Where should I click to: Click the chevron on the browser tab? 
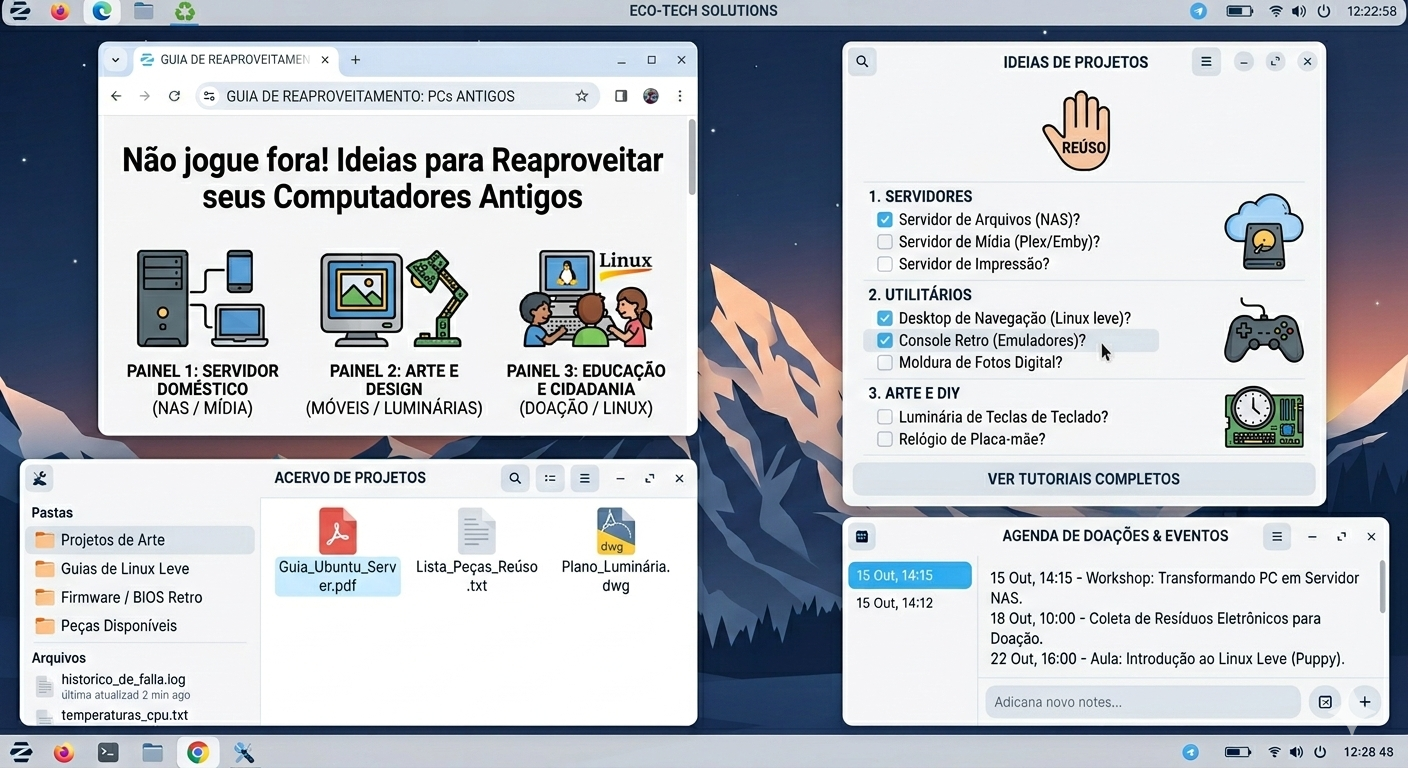[115, 60]
